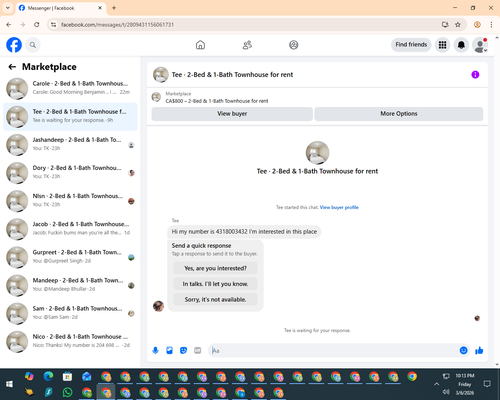
Task: Click Tee's message about phone number
Action: click(x=244, y=232)
